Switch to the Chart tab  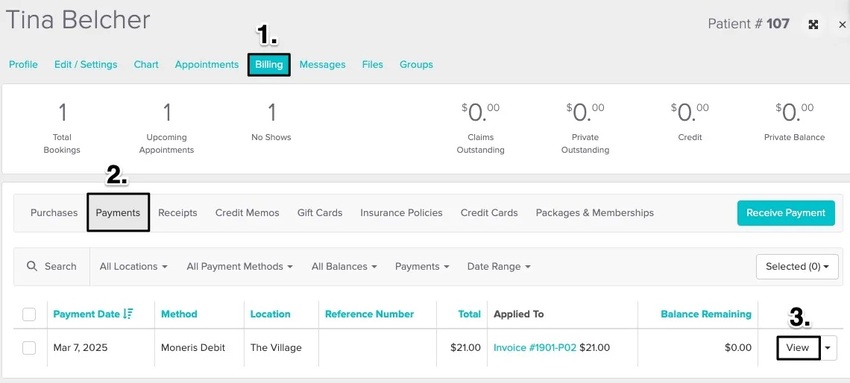click(x=146, y=64)
